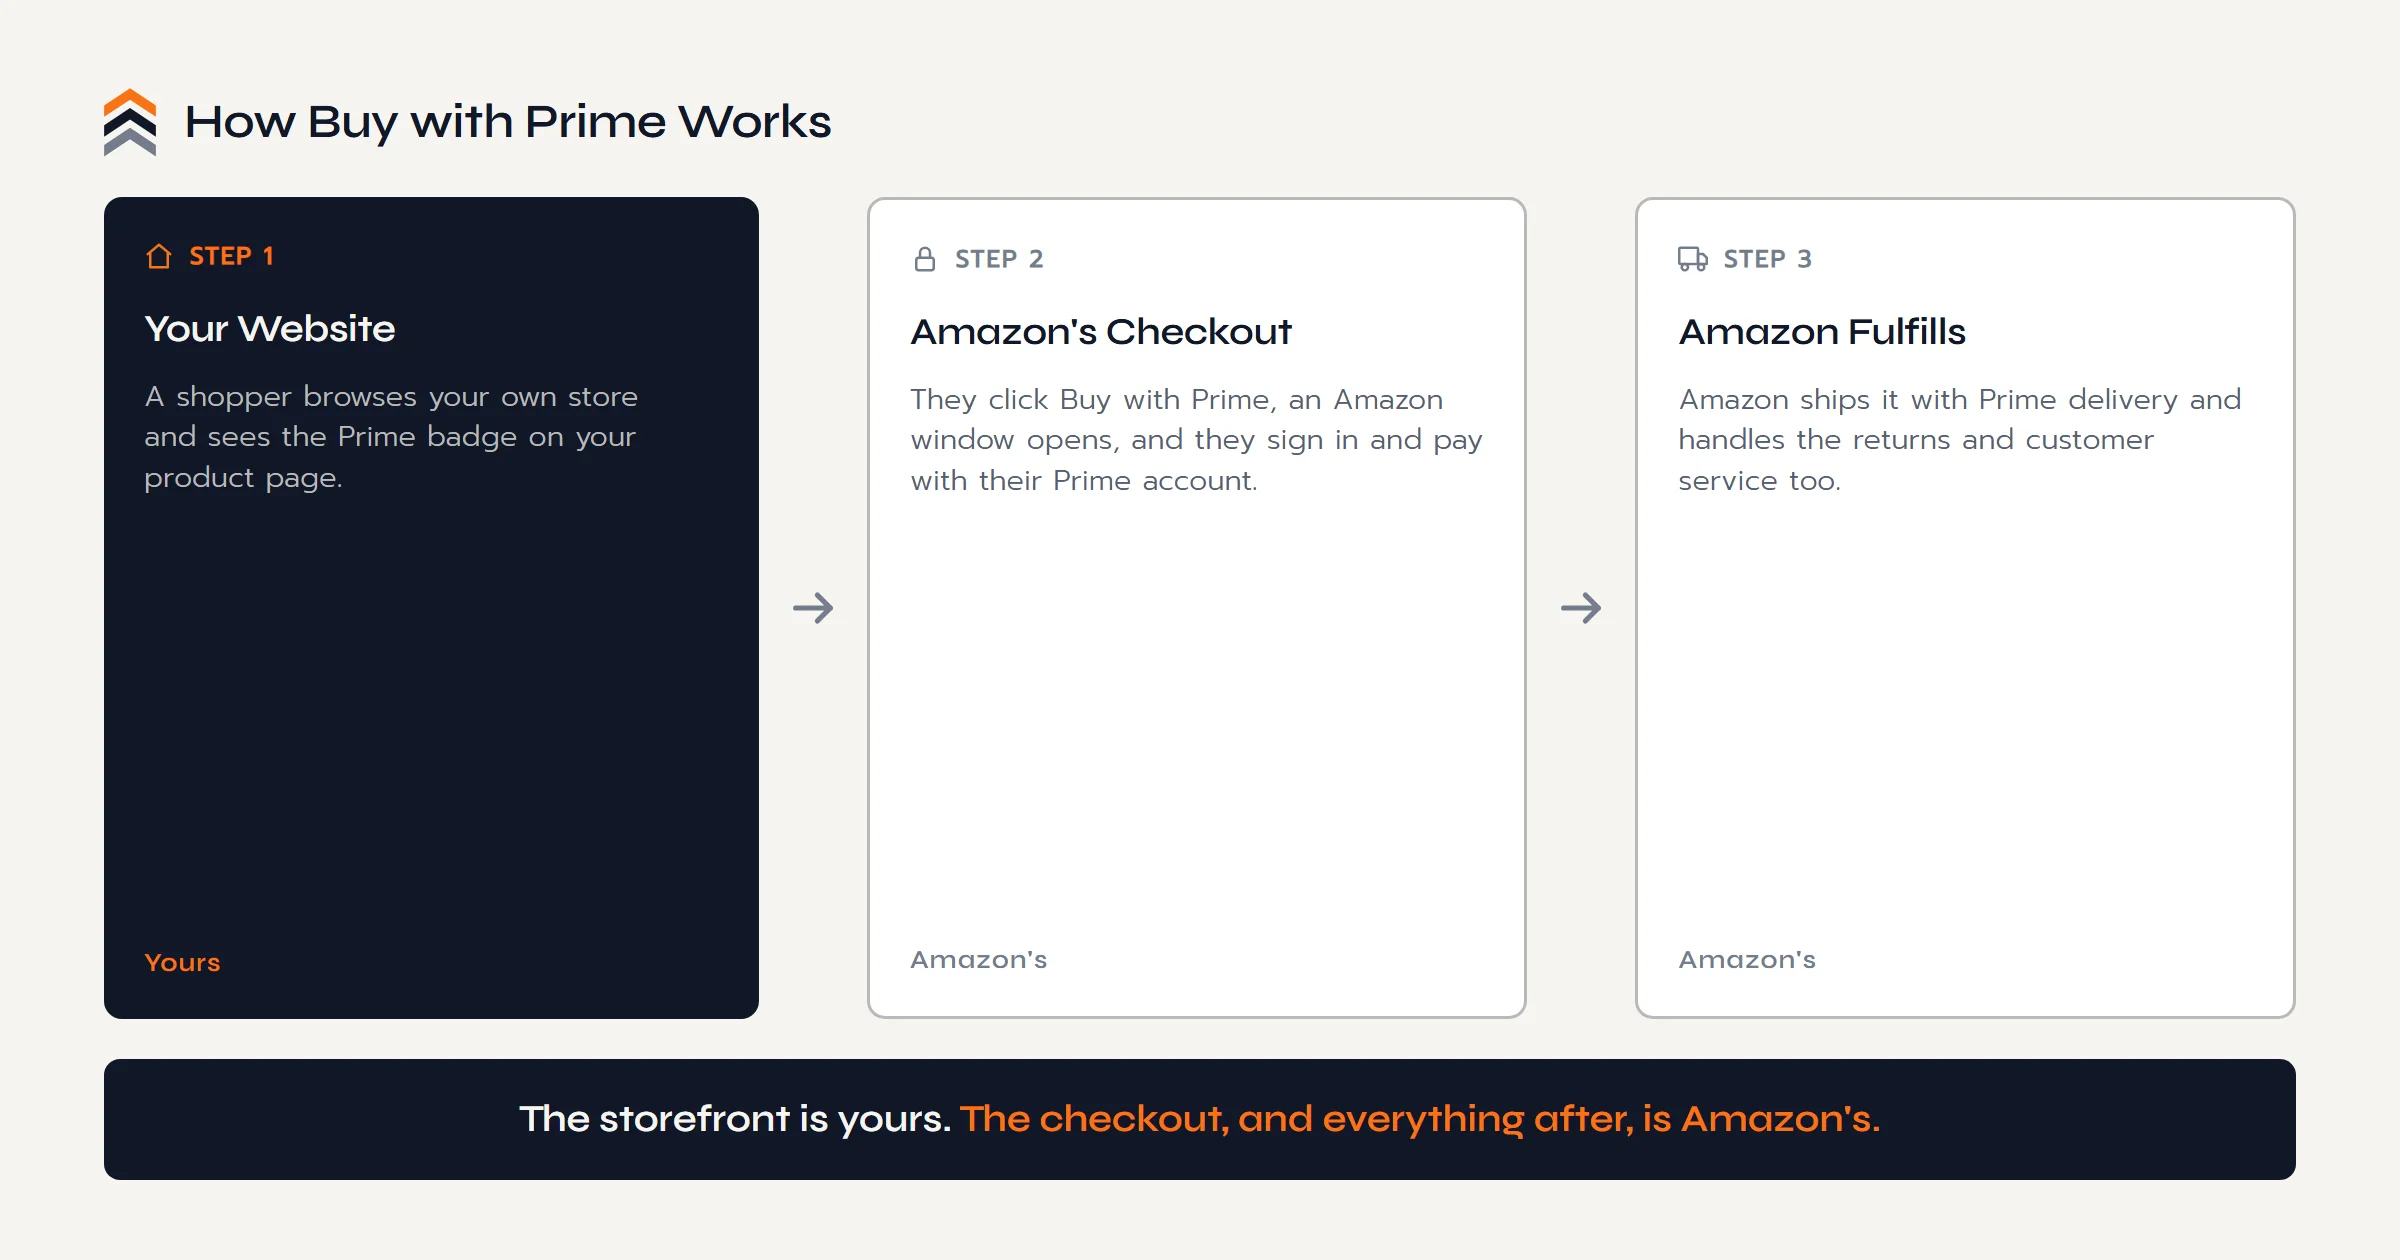Image resolution: width=2400 pixels, height=1260 pixels.
Task: Click the lock icon beside STEP 2
Action: pos(925,260)
